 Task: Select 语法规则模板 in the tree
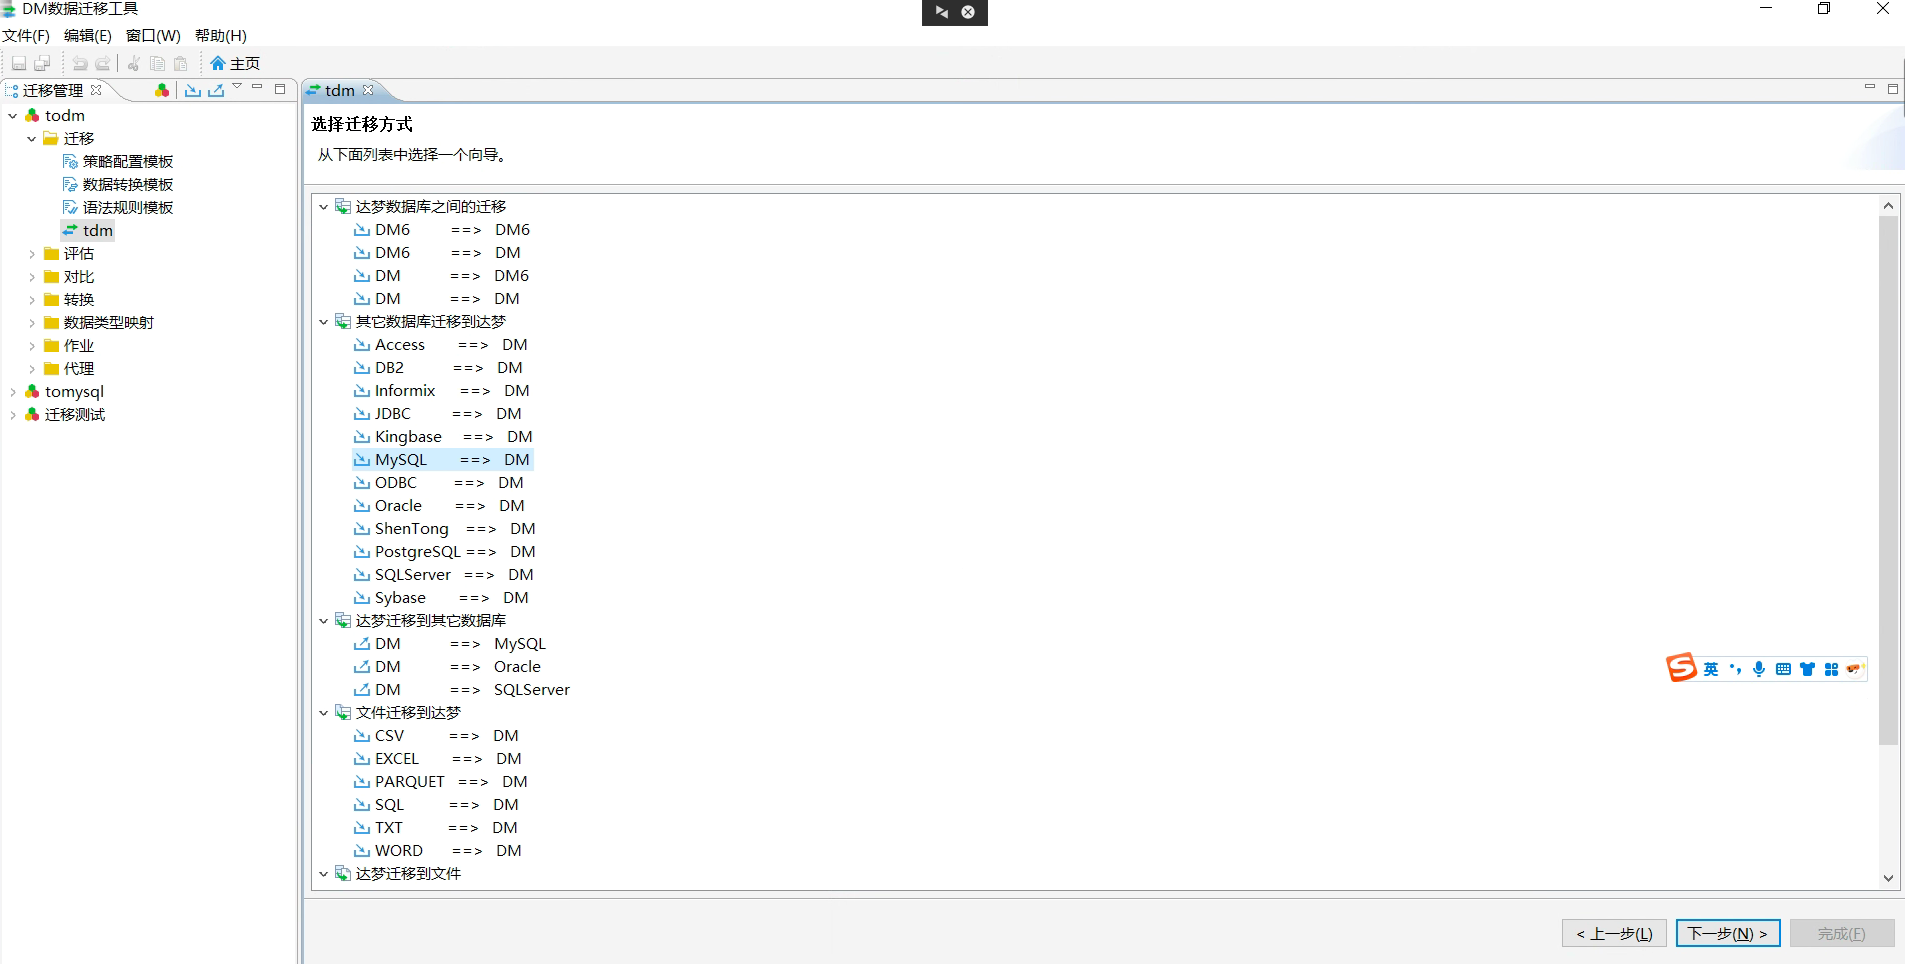(118, 208)
